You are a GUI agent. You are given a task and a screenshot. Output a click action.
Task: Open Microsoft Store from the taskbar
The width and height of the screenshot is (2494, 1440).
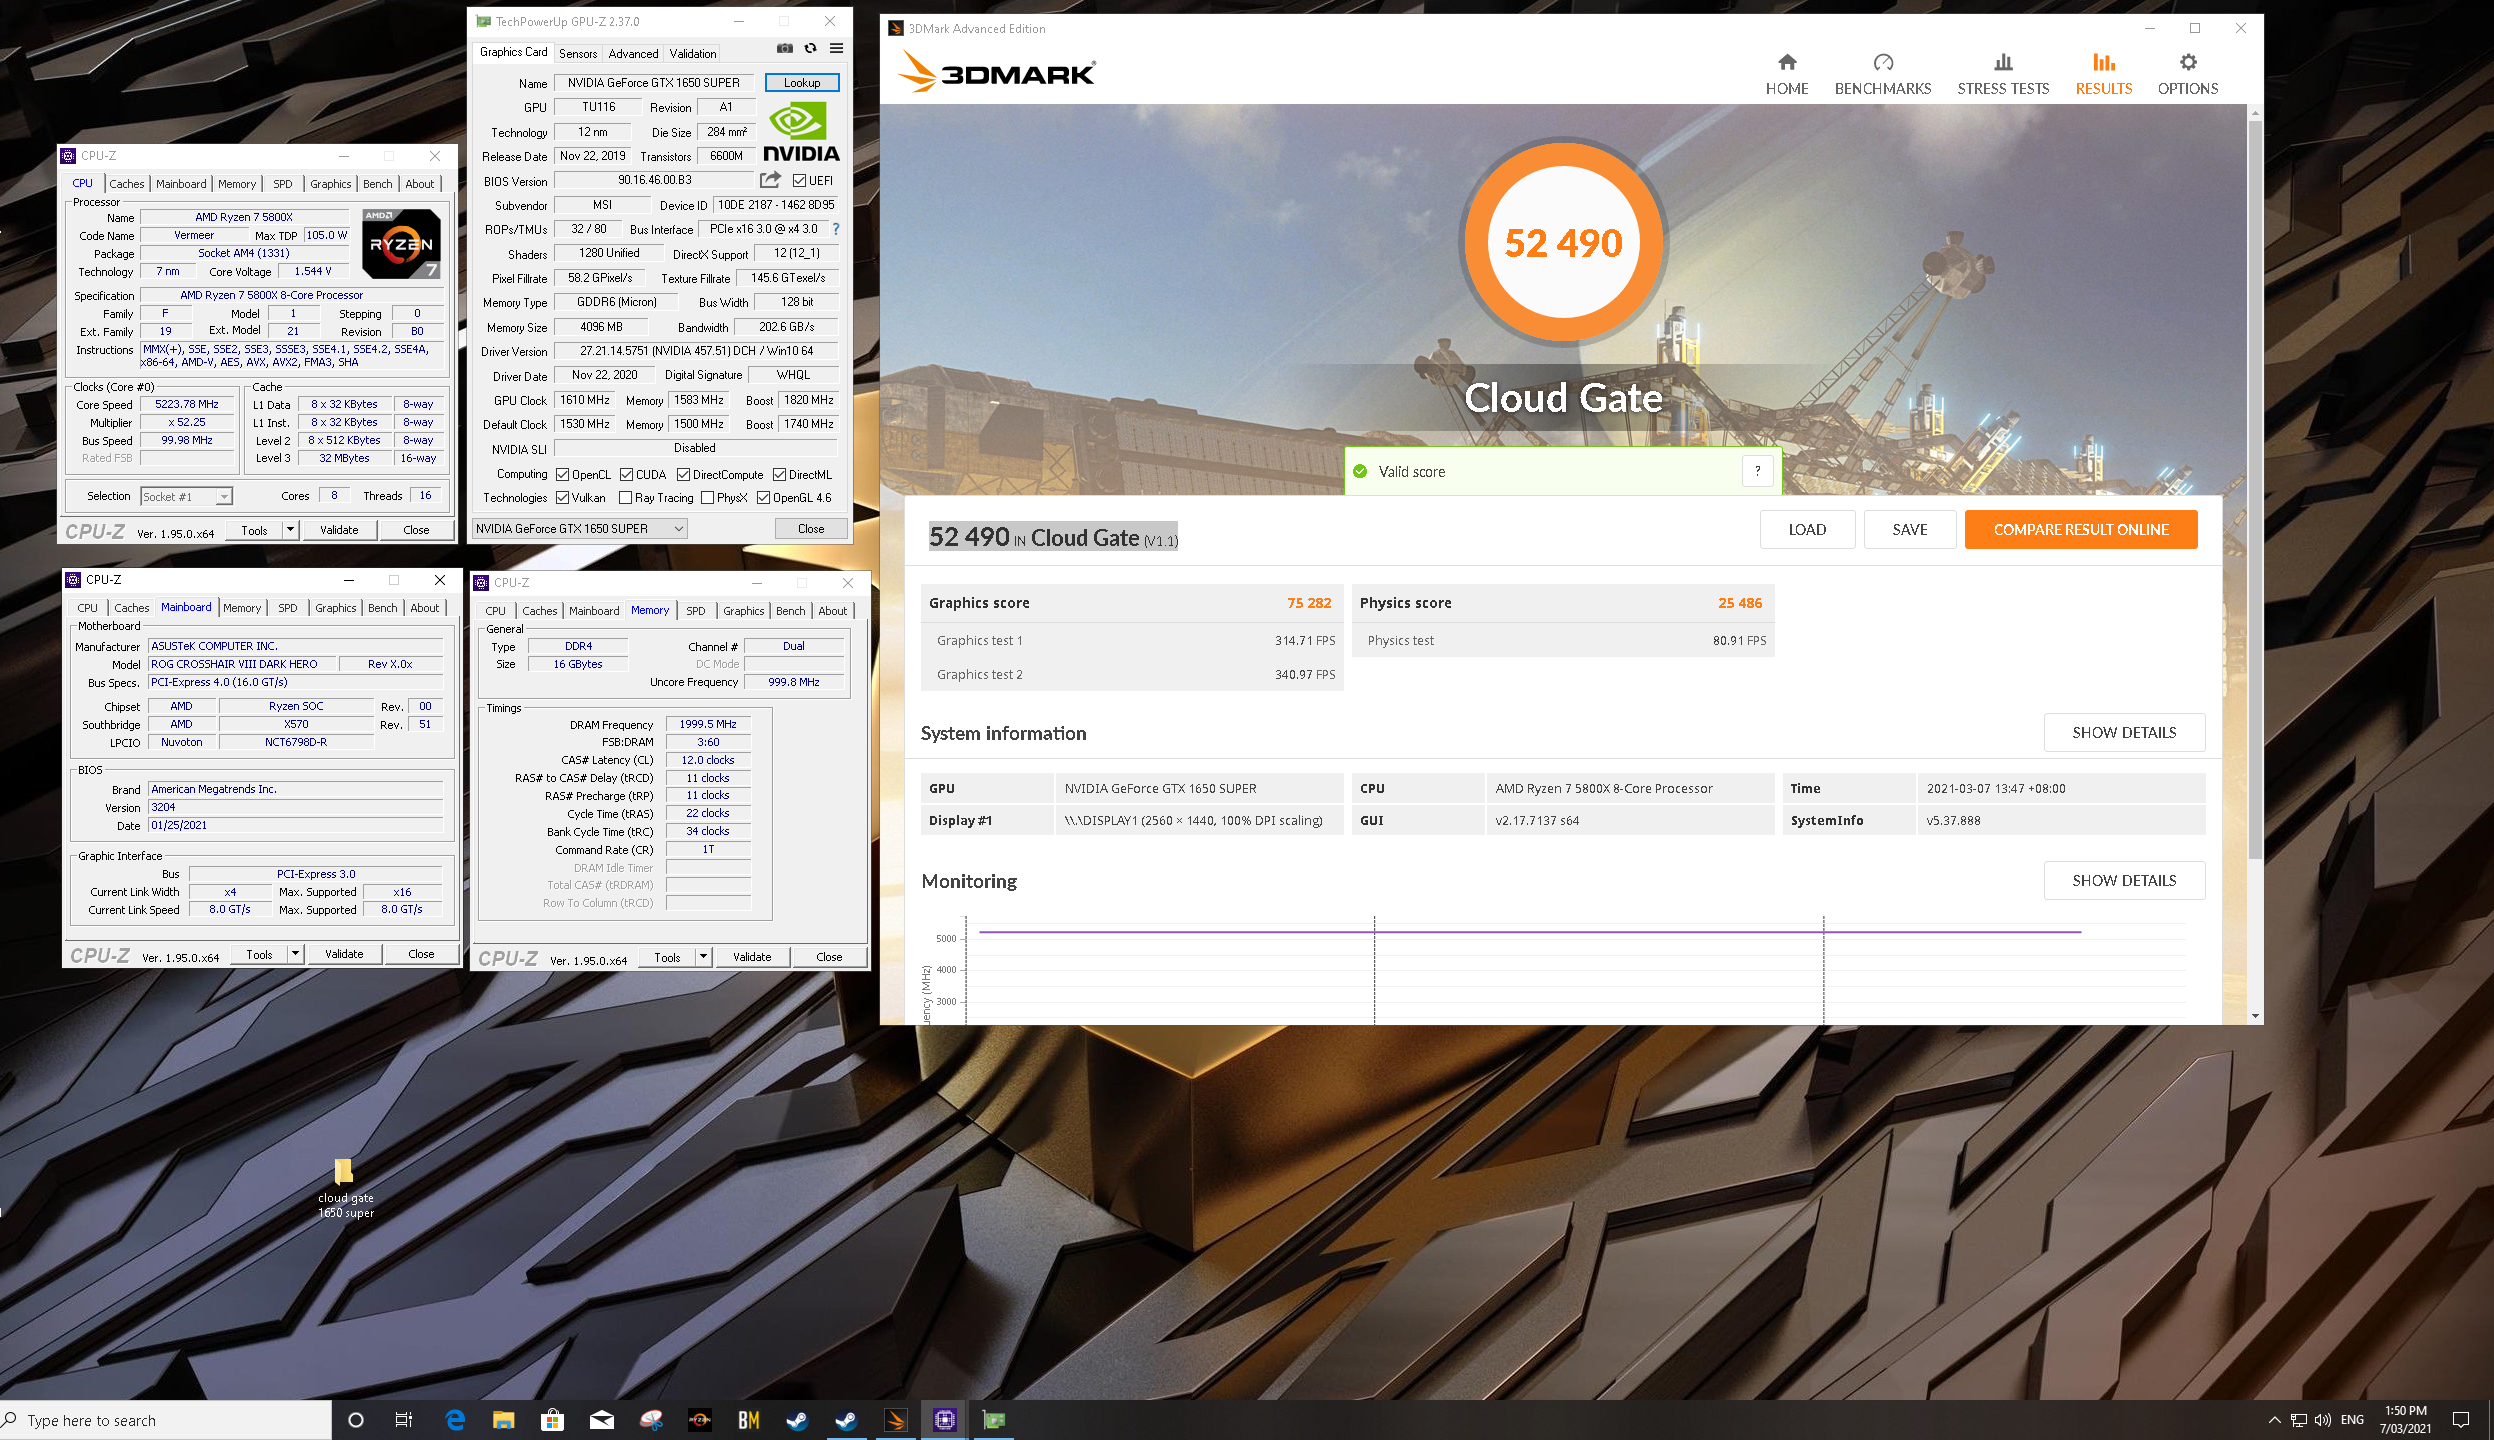551,1420
